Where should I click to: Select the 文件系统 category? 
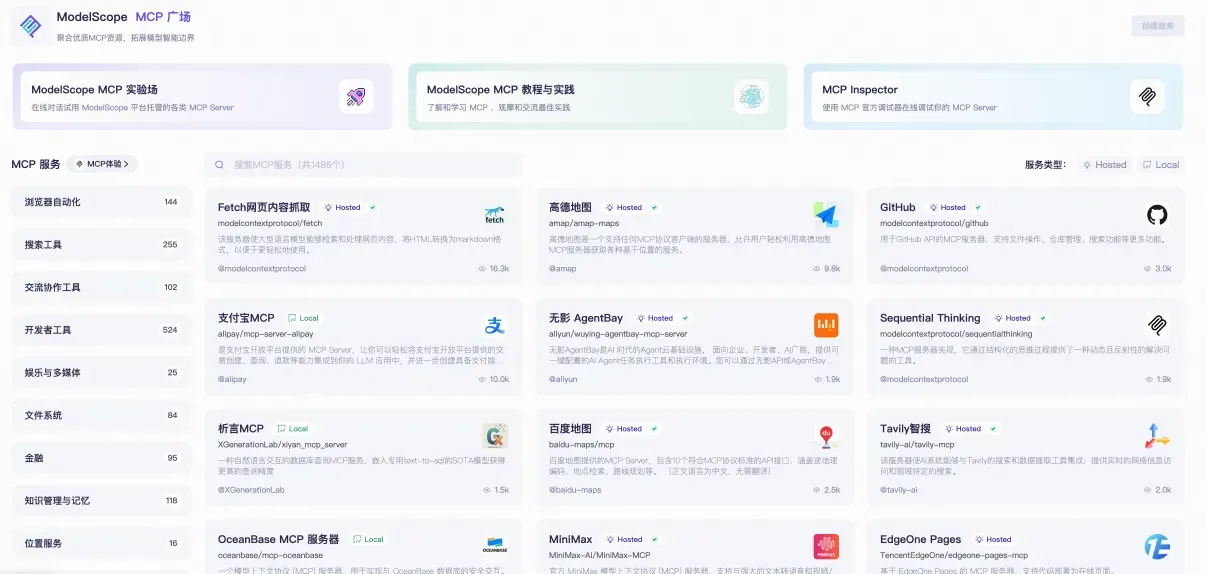point(101,415)
